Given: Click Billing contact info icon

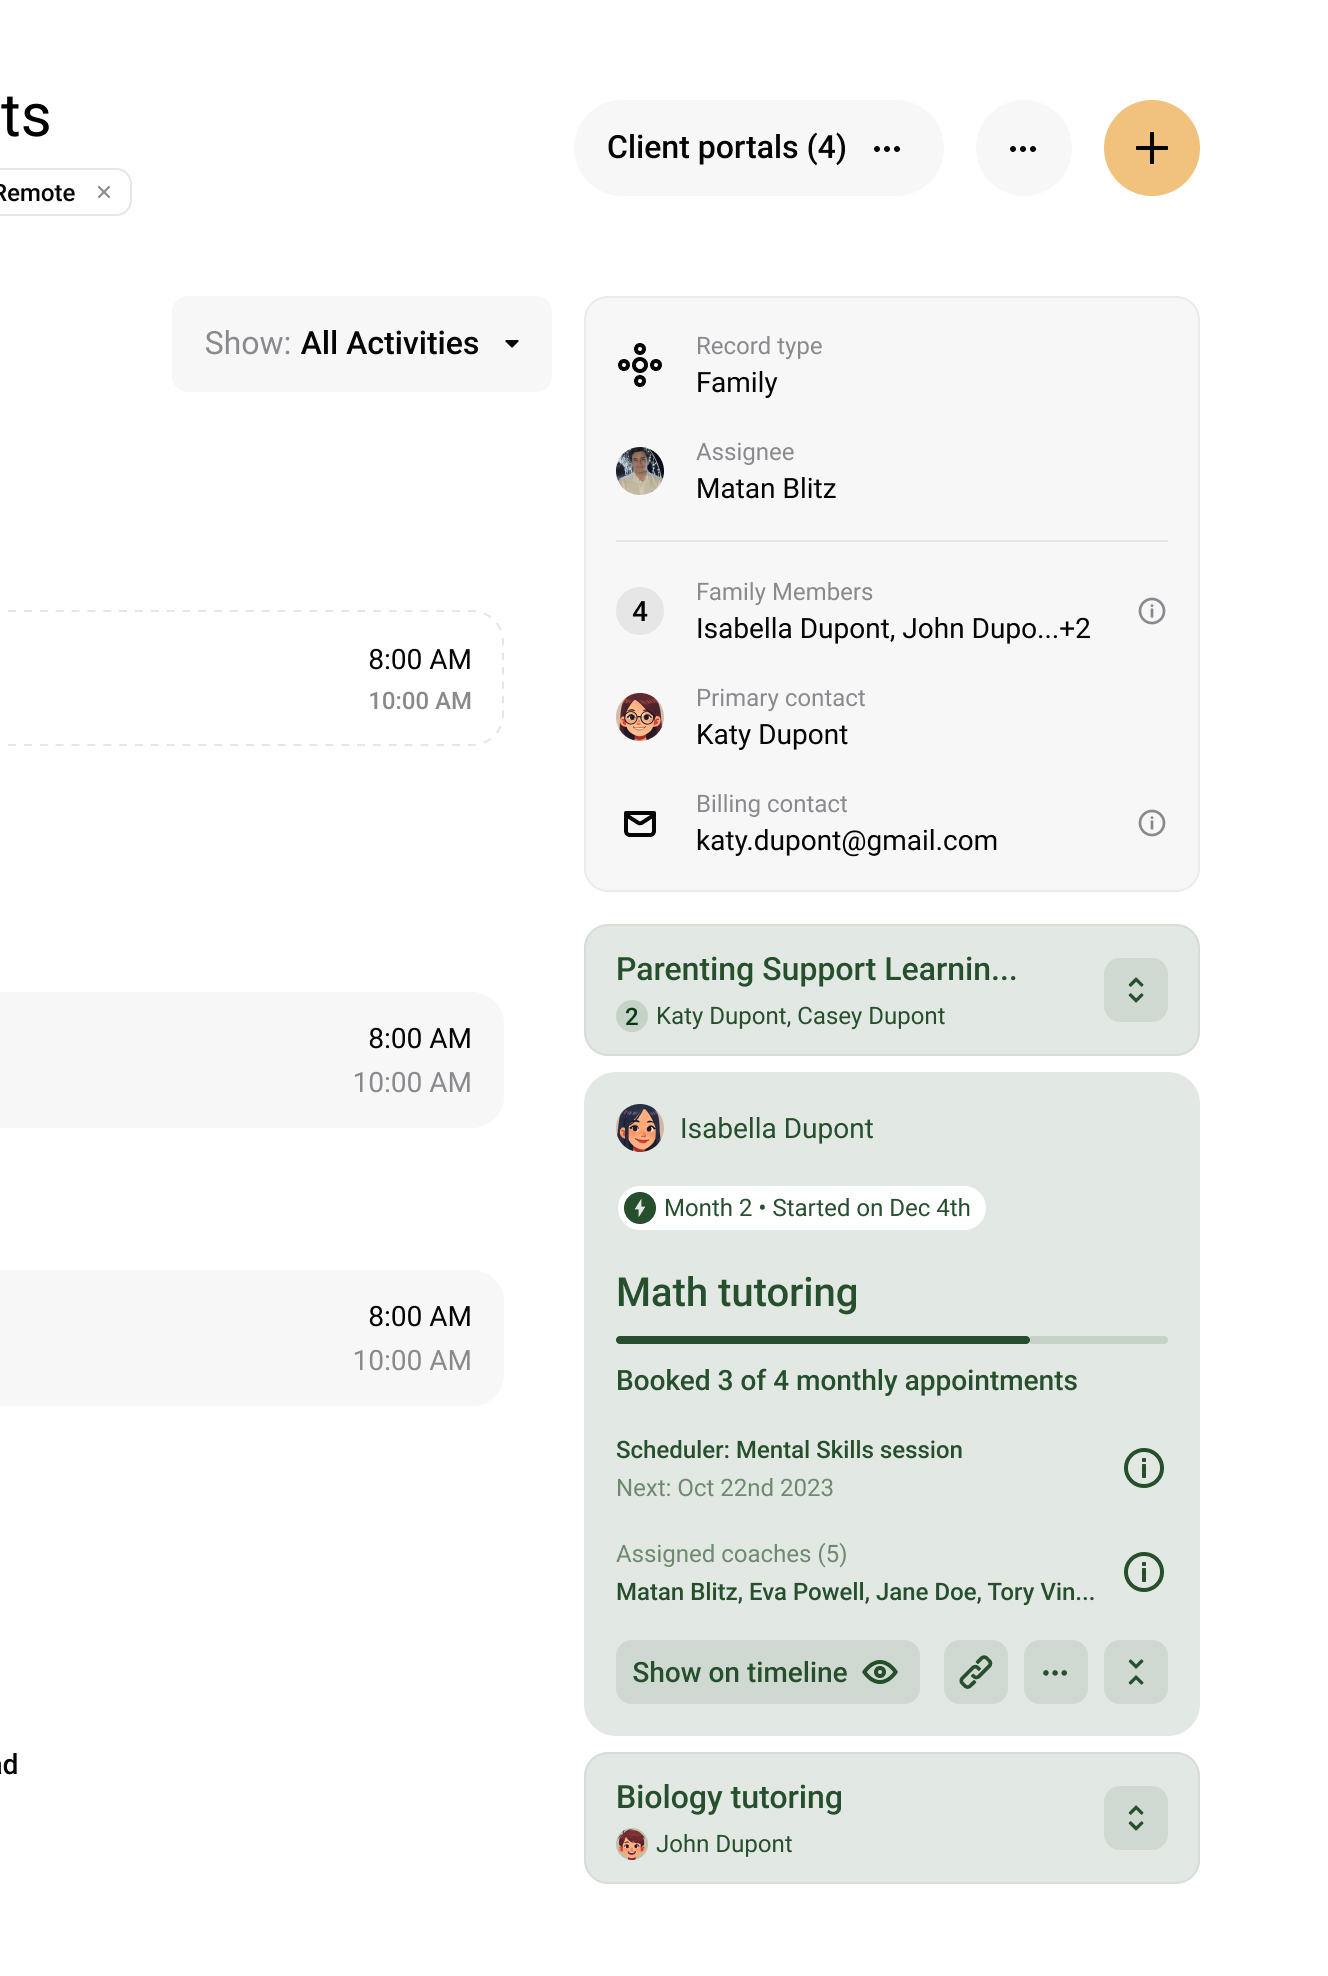Looking at the screenshot, I should 1151,823.
